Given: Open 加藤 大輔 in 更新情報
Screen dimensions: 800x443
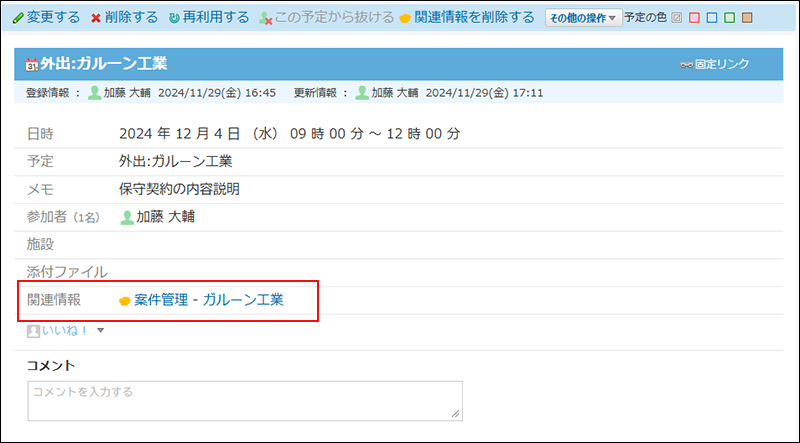Looking at the screenshot, I should [x=394, y=93].
